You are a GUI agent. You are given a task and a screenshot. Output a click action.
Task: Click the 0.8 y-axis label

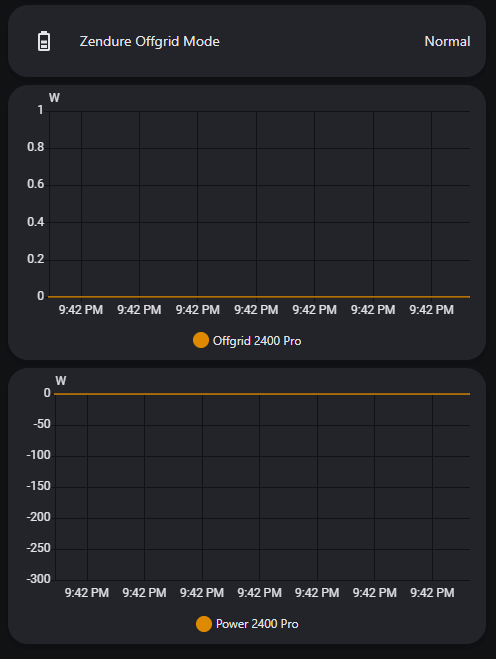click(x=35, y=147)
